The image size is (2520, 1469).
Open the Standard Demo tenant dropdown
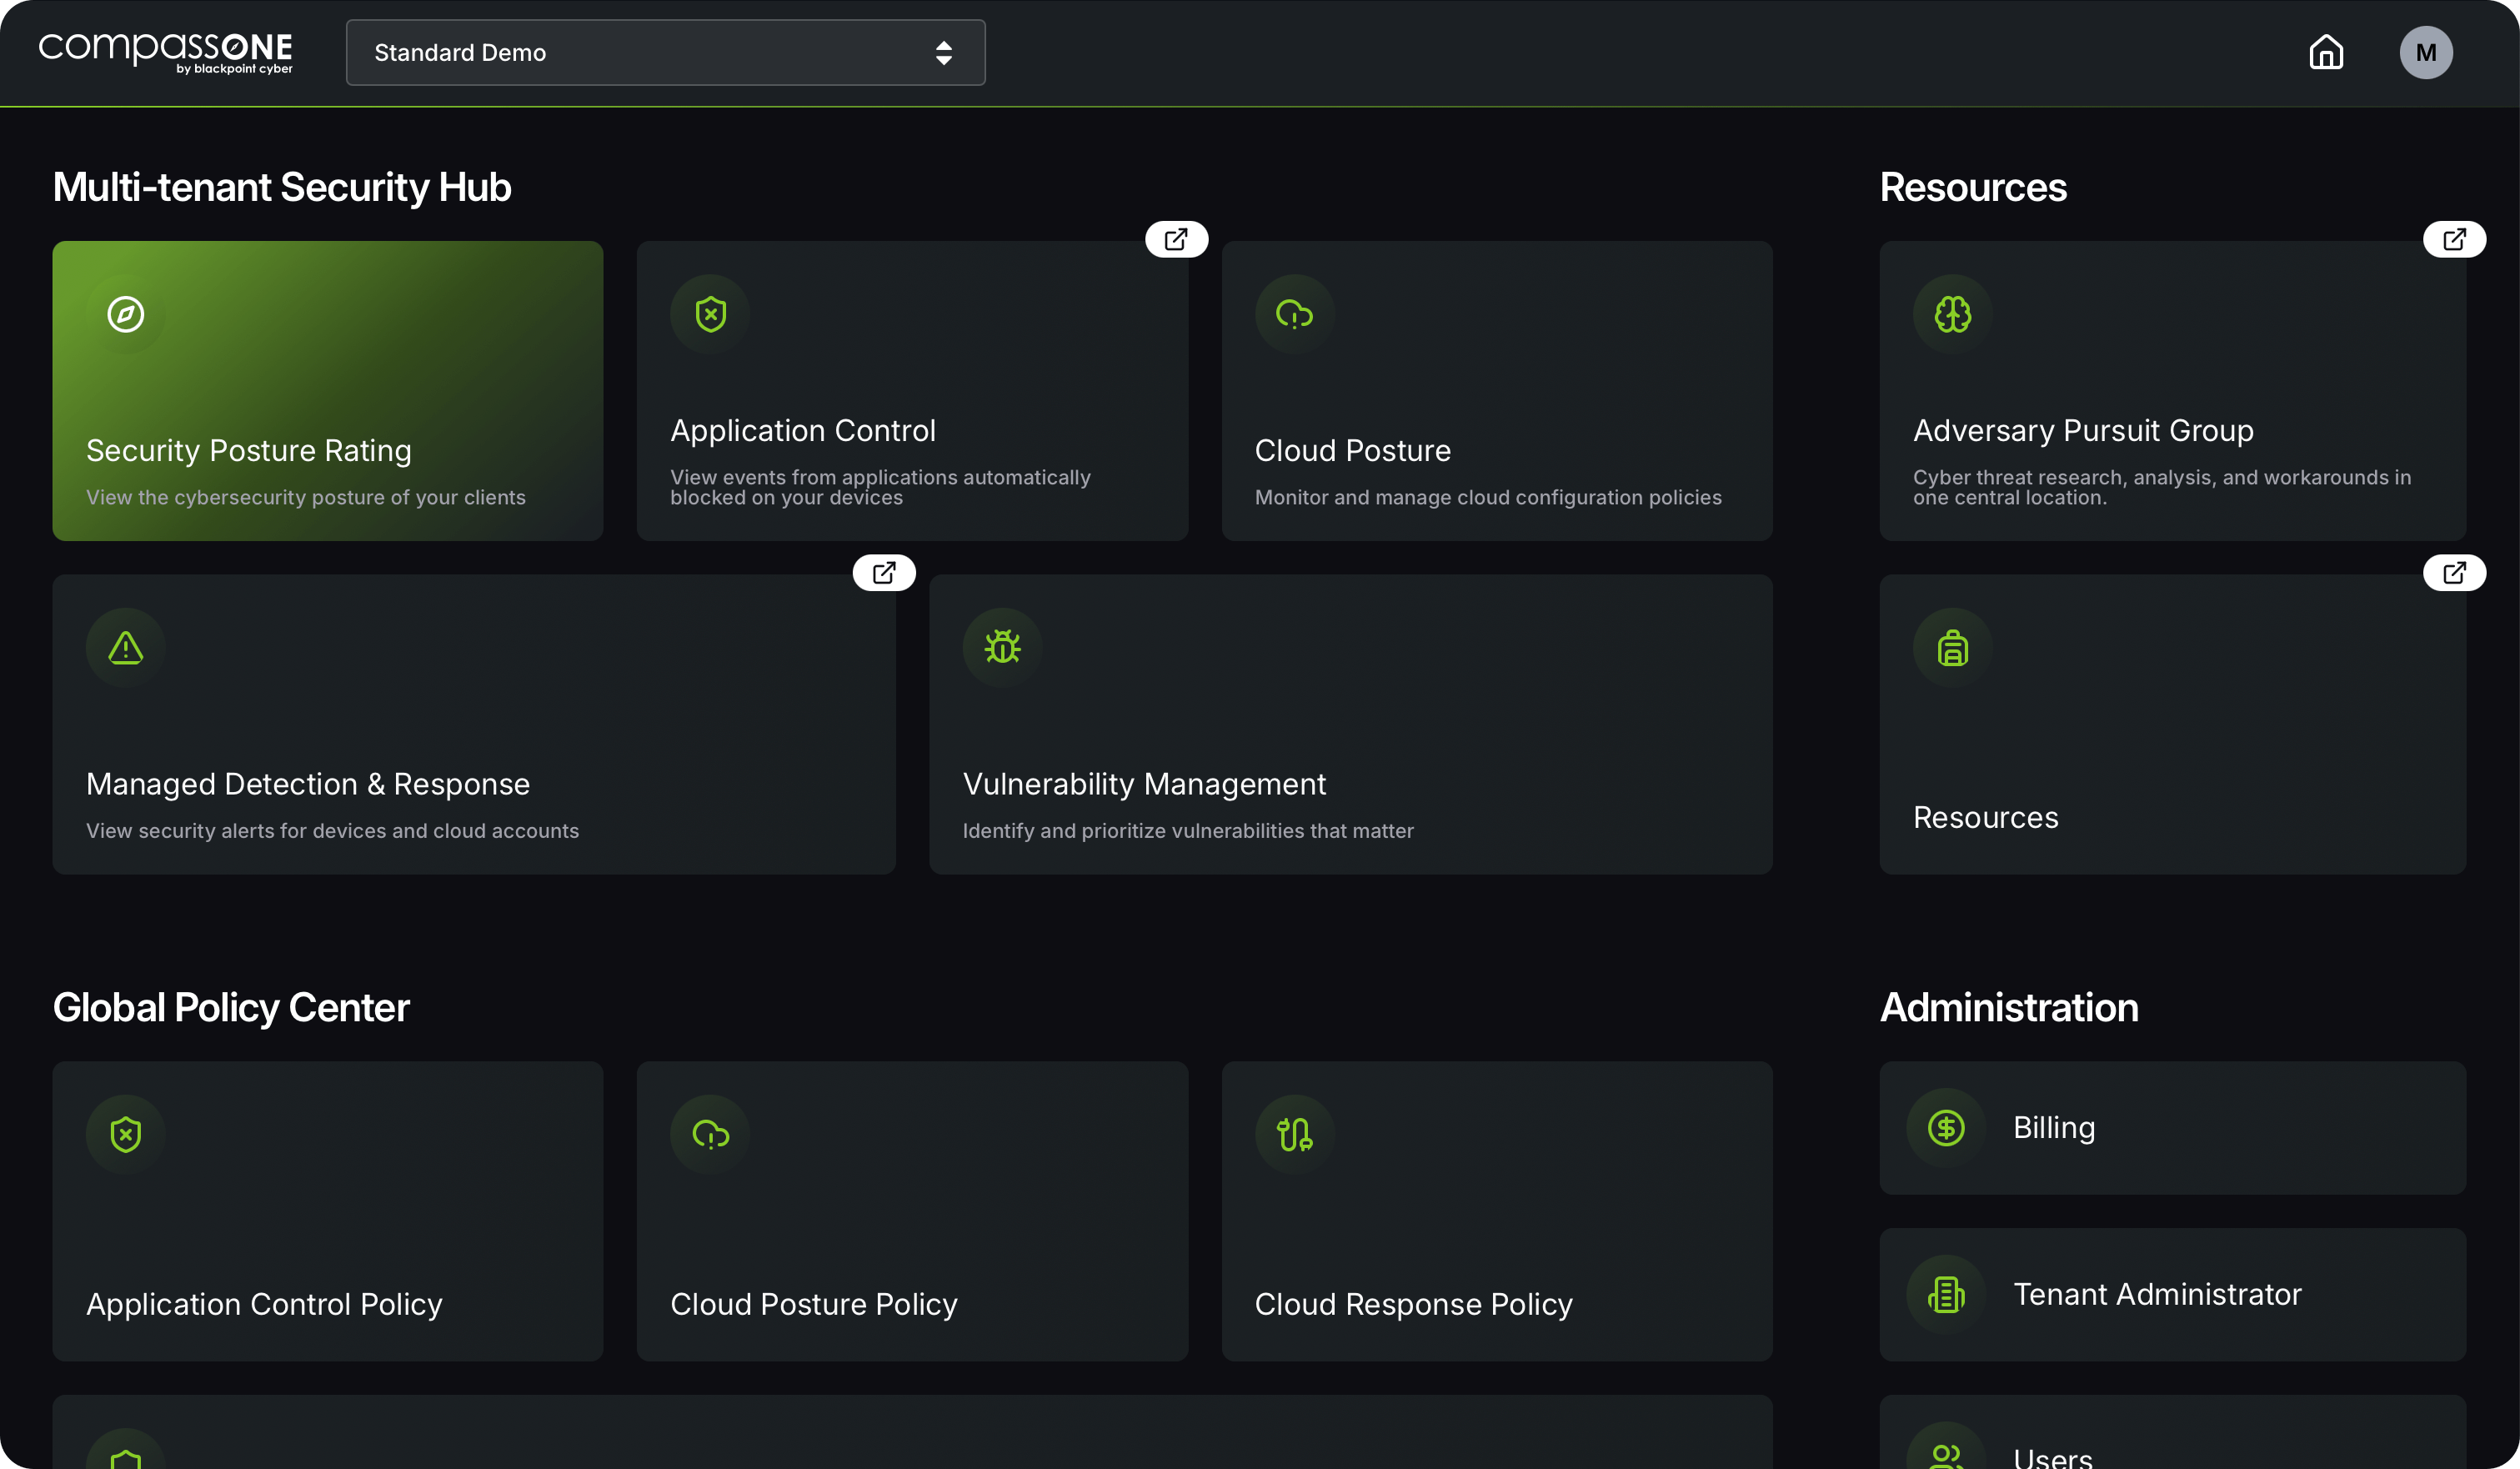tap(665, 52)
